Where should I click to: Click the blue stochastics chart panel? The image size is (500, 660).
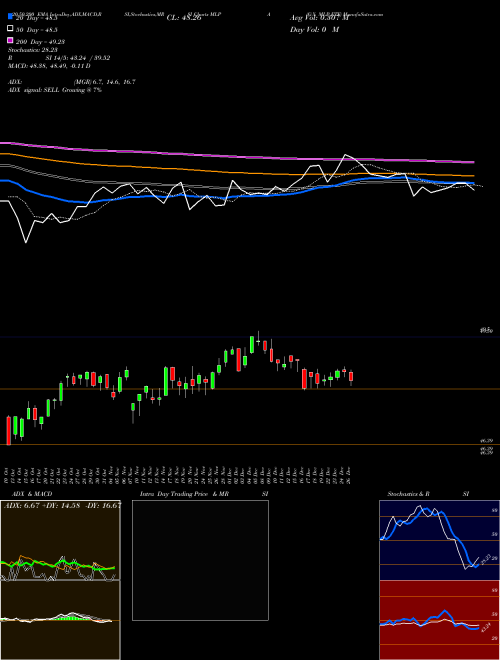click(439, 540)
